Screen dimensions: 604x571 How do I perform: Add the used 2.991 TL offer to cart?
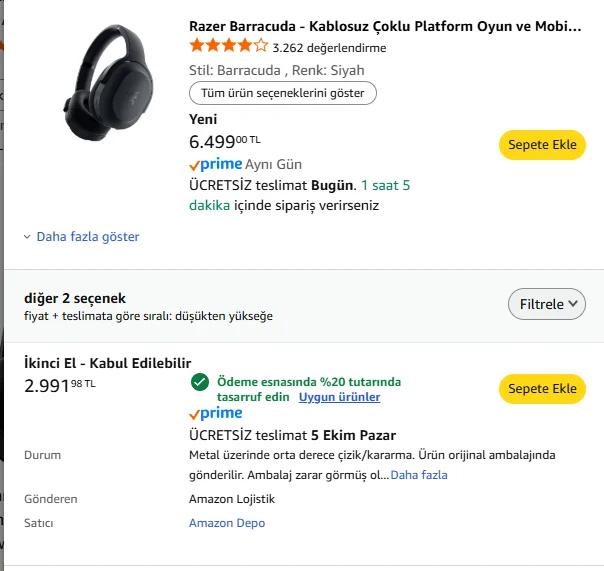[x=542, y=389]
